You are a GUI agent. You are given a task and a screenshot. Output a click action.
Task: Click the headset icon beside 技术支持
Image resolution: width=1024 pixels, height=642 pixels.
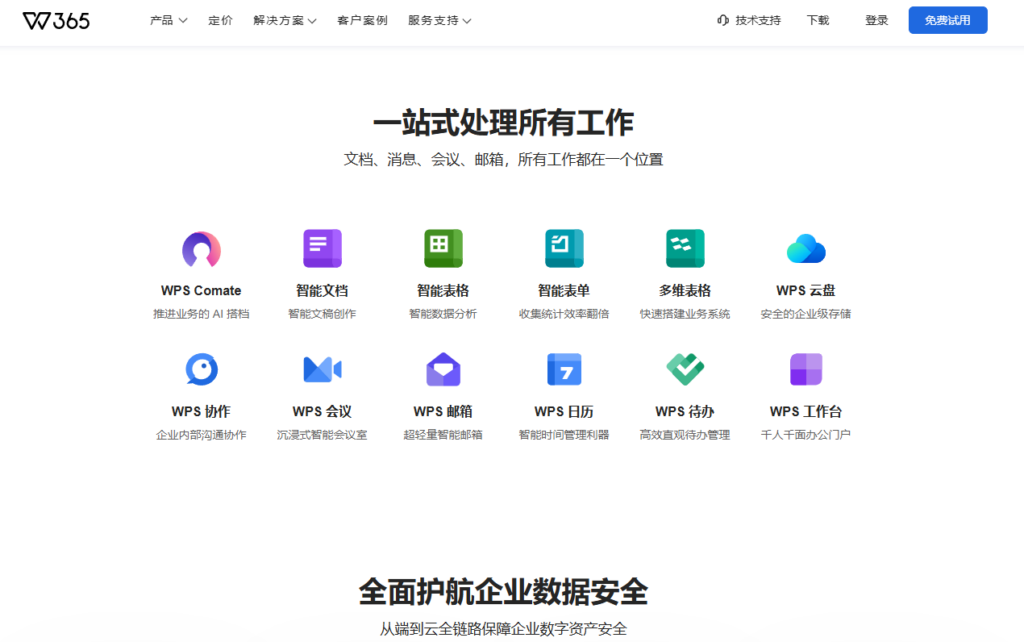(x=723, y=20)
